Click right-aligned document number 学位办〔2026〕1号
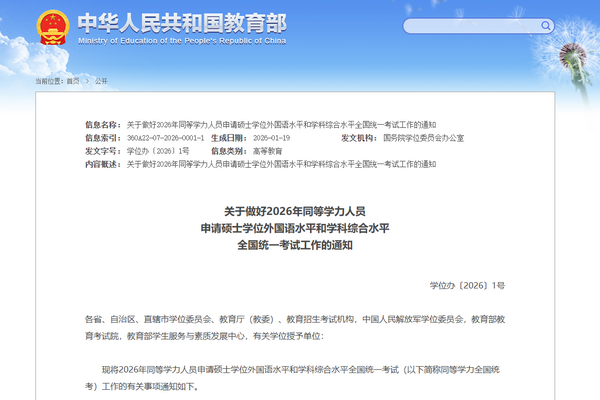This screenshot has height=400, width=600. click(x=467, y=286)
